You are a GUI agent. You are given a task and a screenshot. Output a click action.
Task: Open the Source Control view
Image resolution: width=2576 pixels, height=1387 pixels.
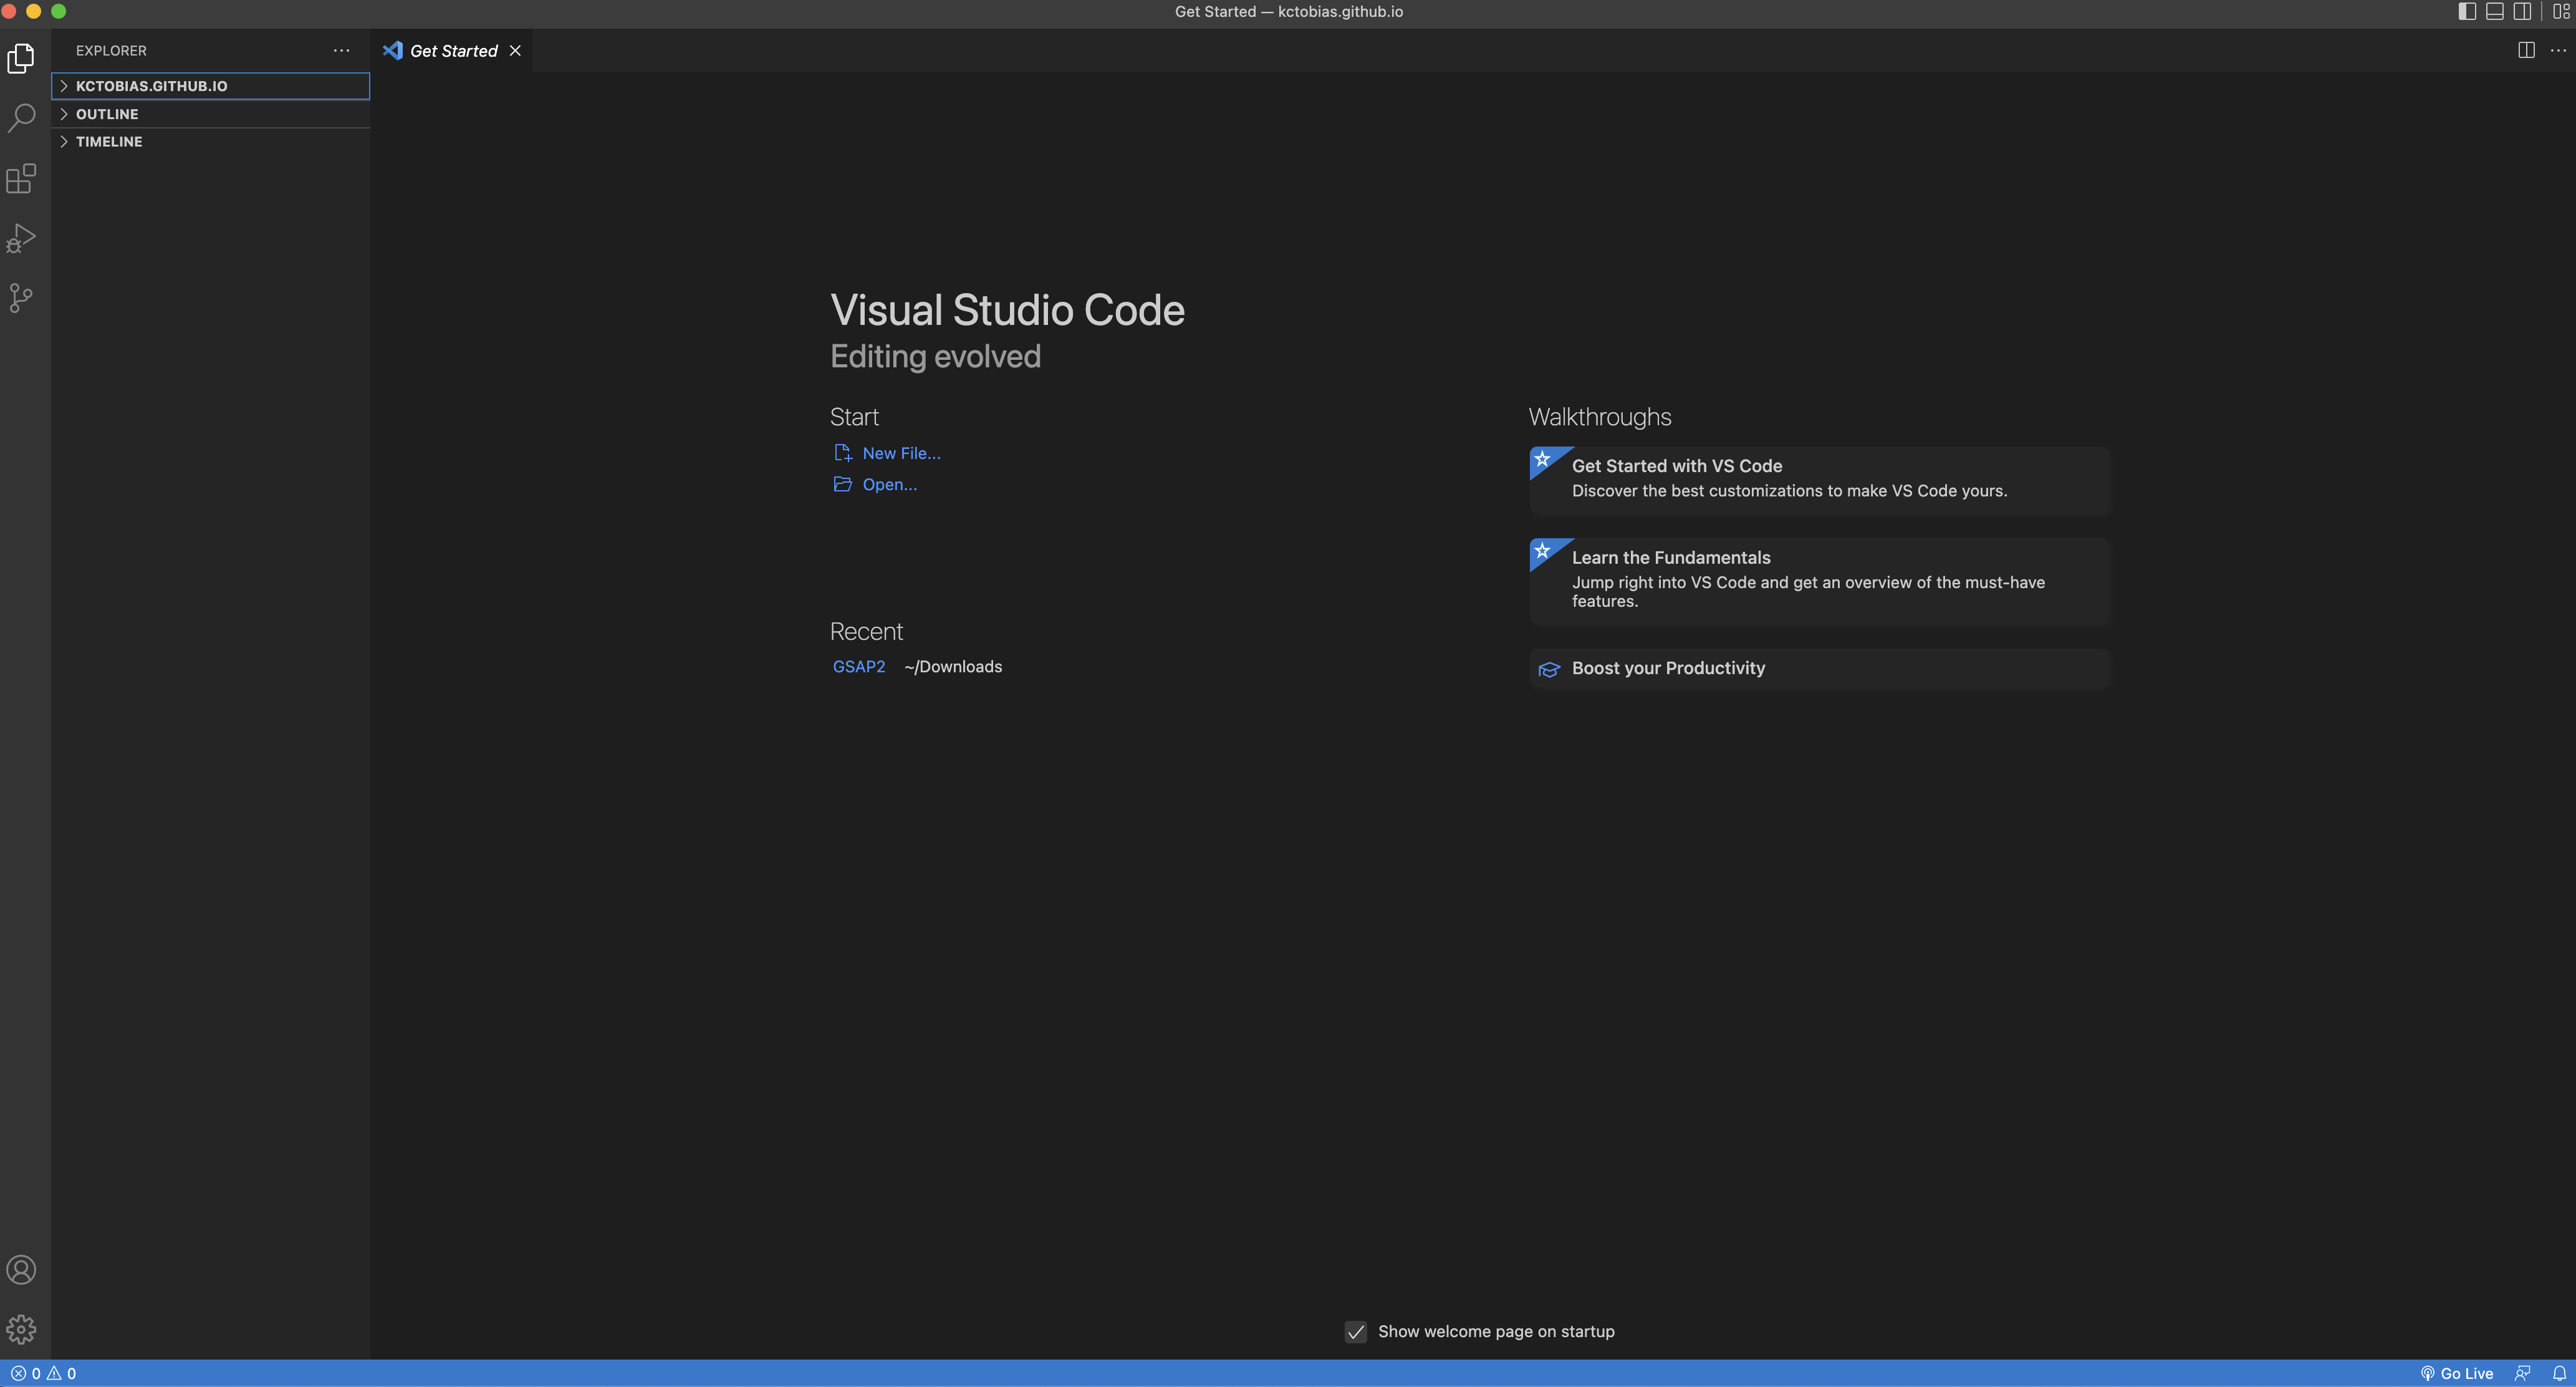(21, 298)
